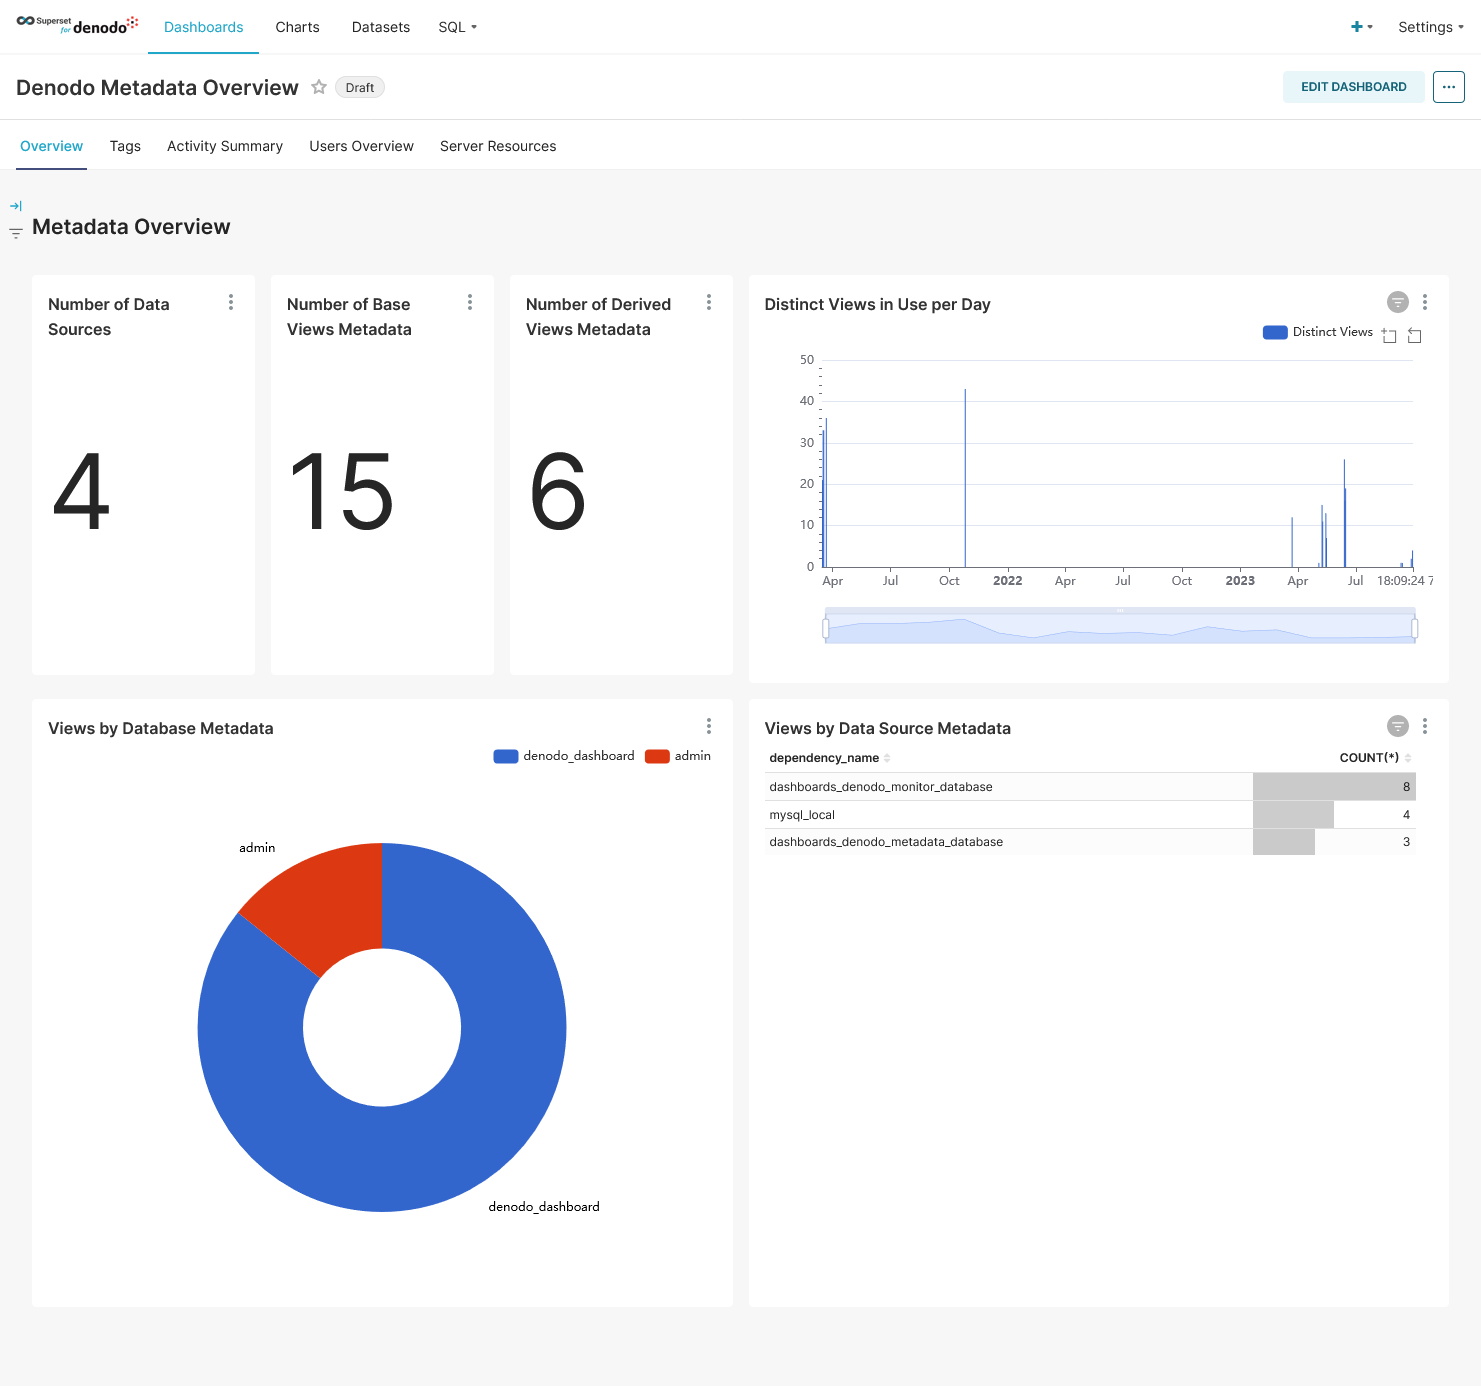The width and height of the screenshot is (1481, 1386).
Task: Click the count value 8 cell
Action: point(1335,787)
